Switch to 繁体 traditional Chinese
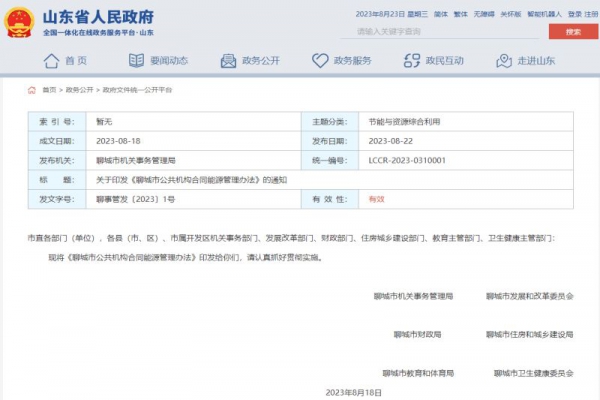 (461, 14)
